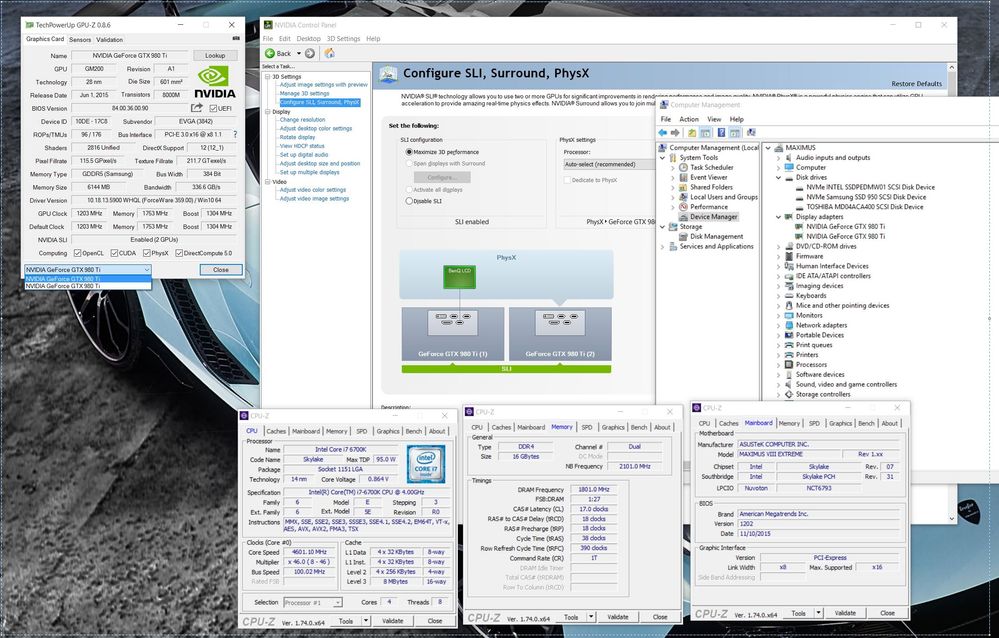The width and height of the screenshot is (999, 638).
Task: Click the Keyboards device category icon
Action: tap(789, 295)
